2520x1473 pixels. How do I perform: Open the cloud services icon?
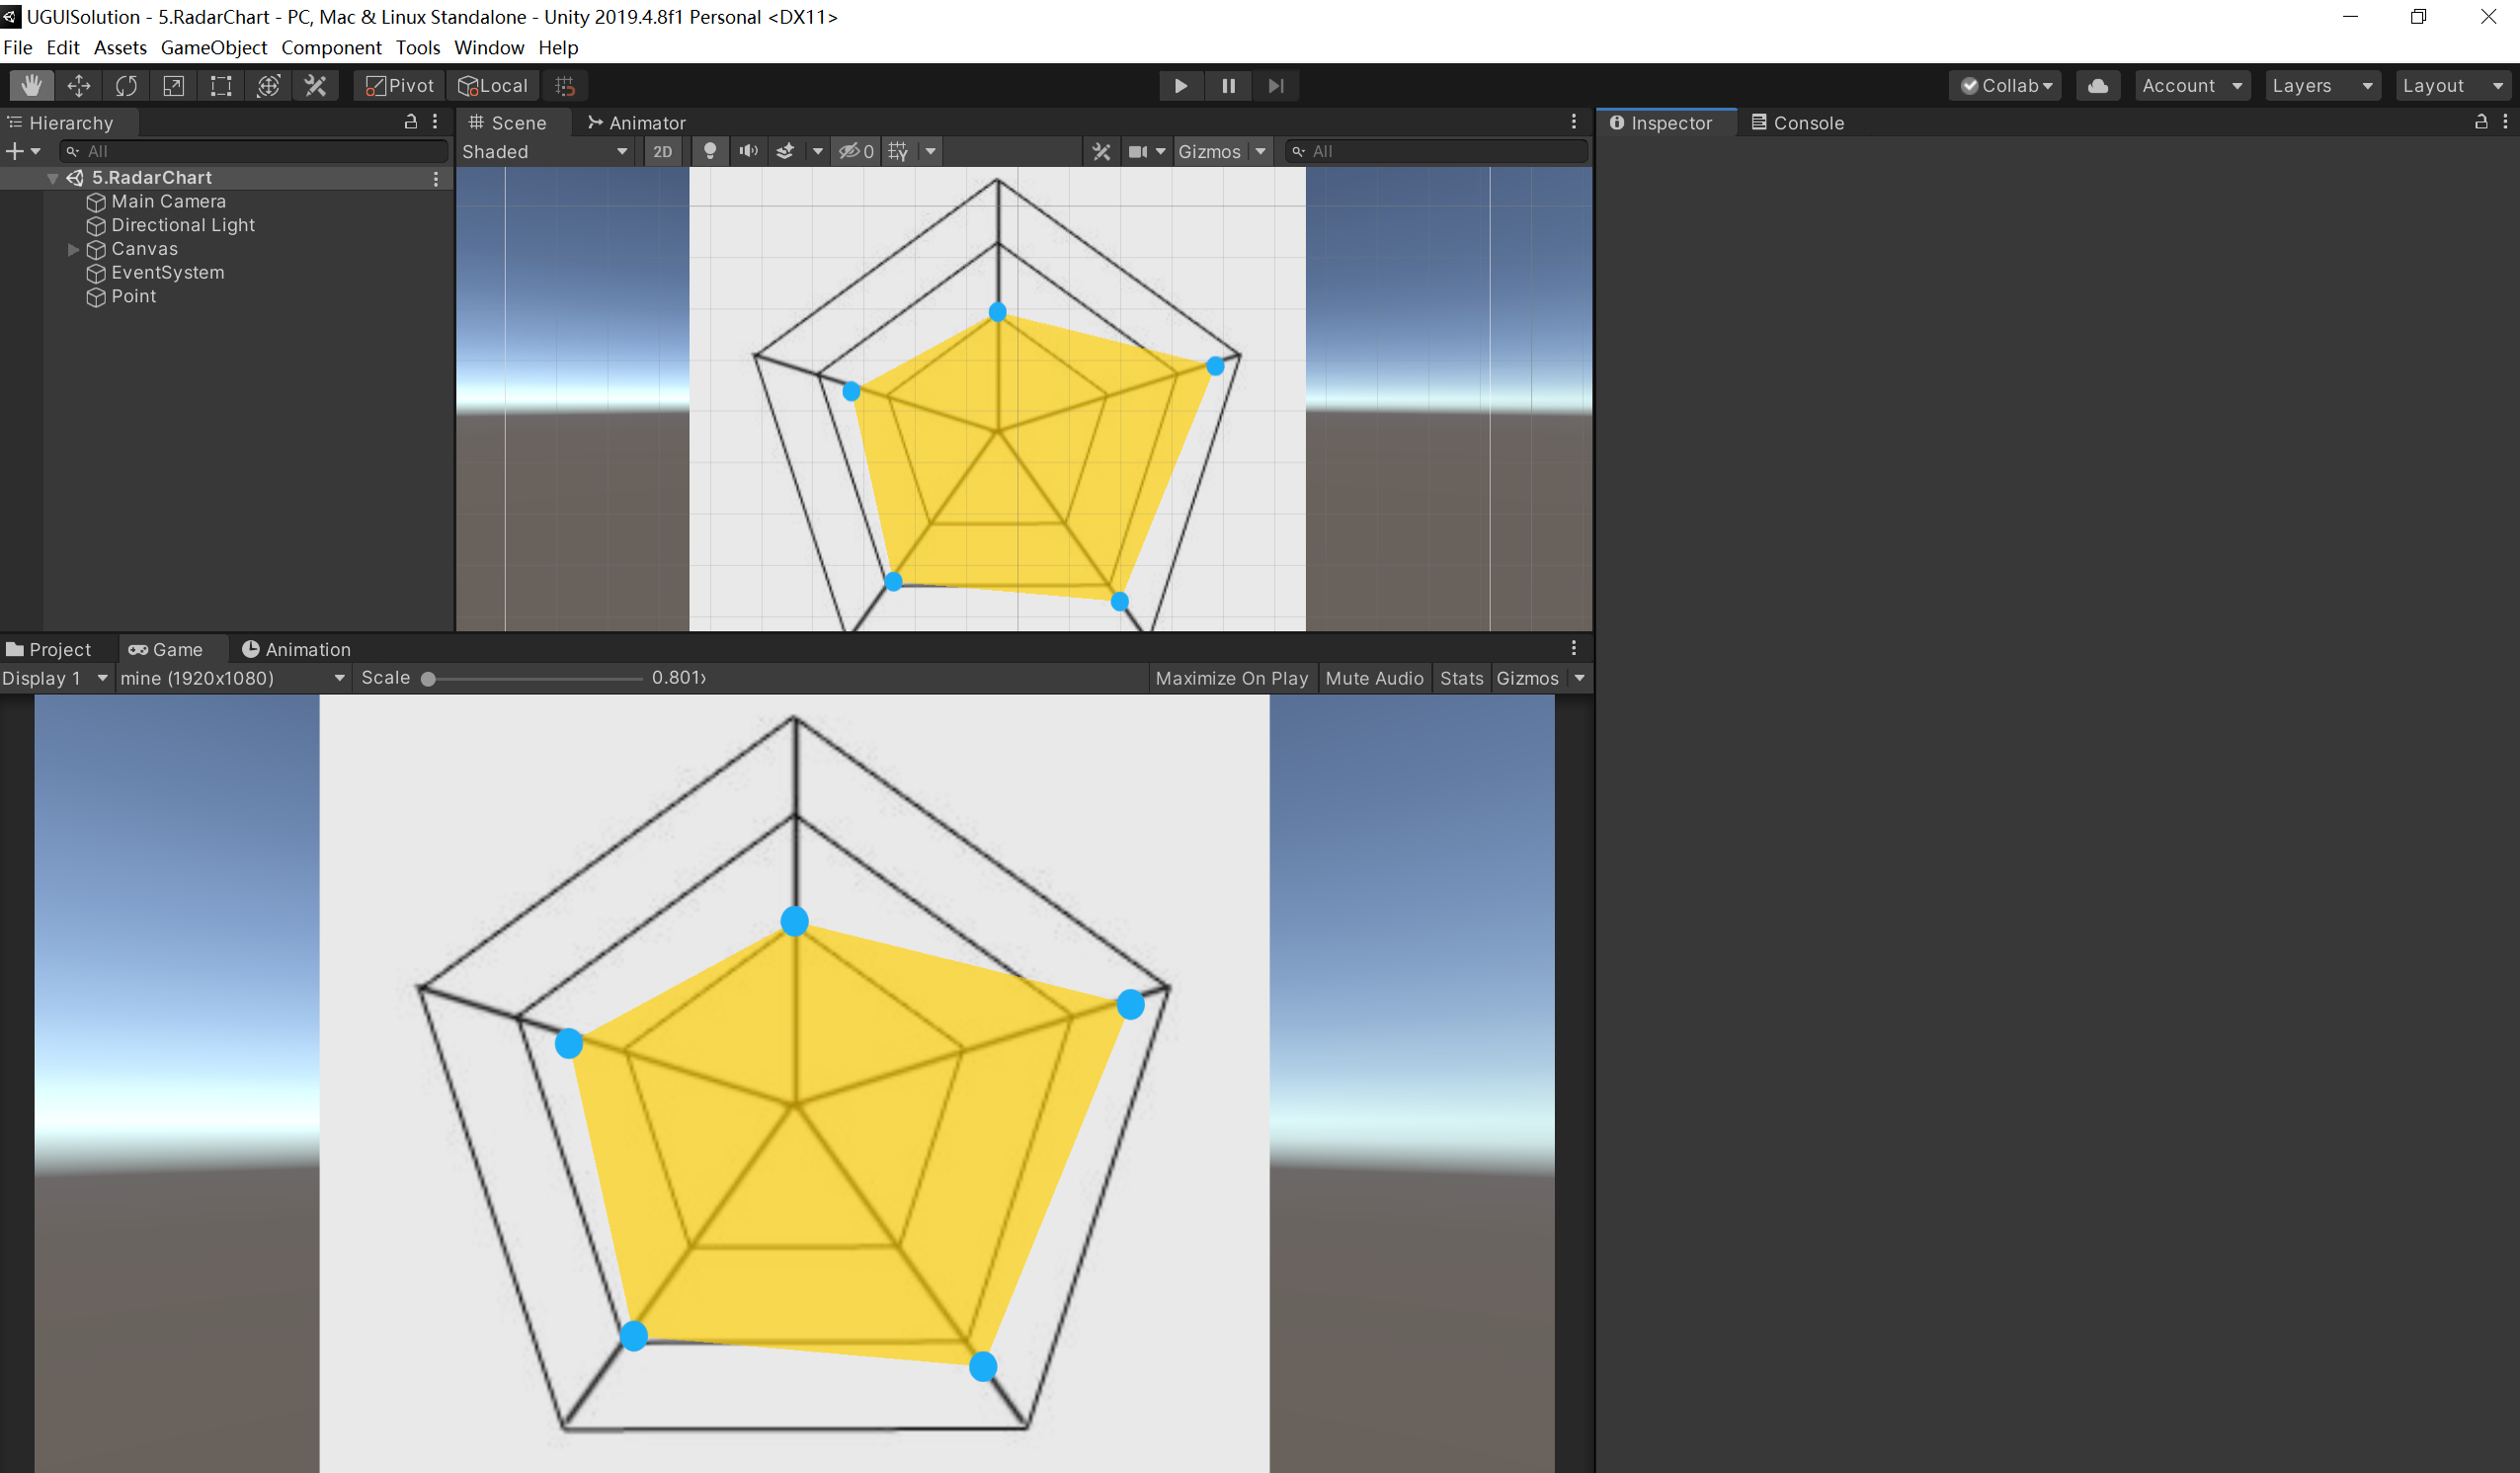click(x=2098, y=86)
